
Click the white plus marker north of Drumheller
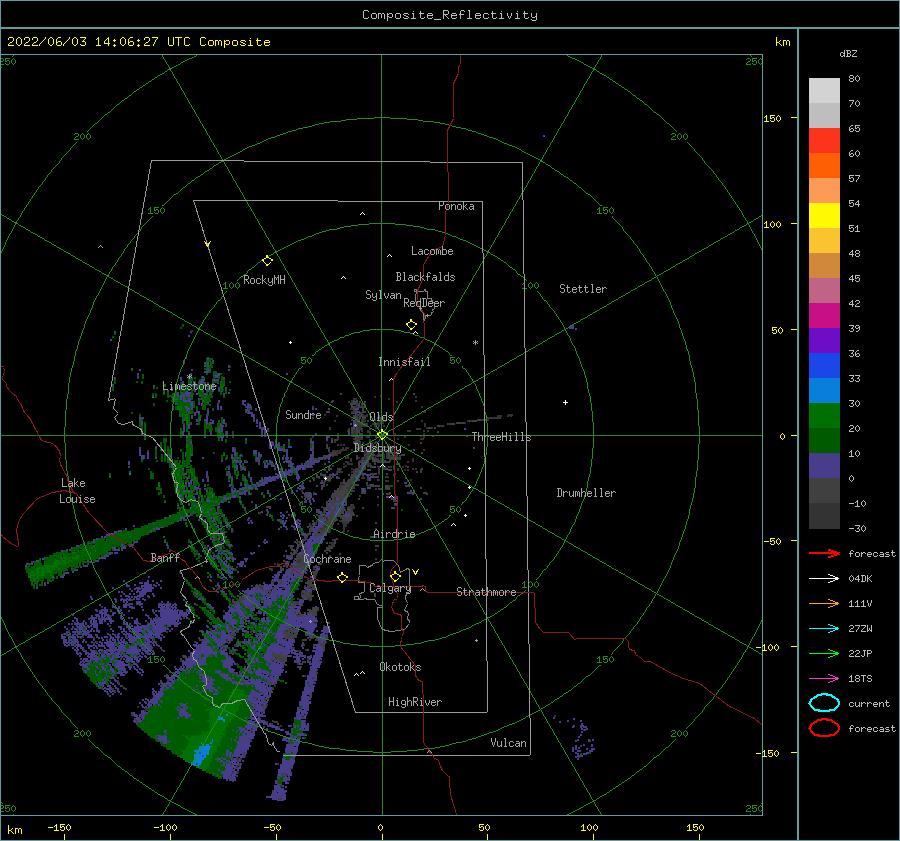(x=565, y=402)
